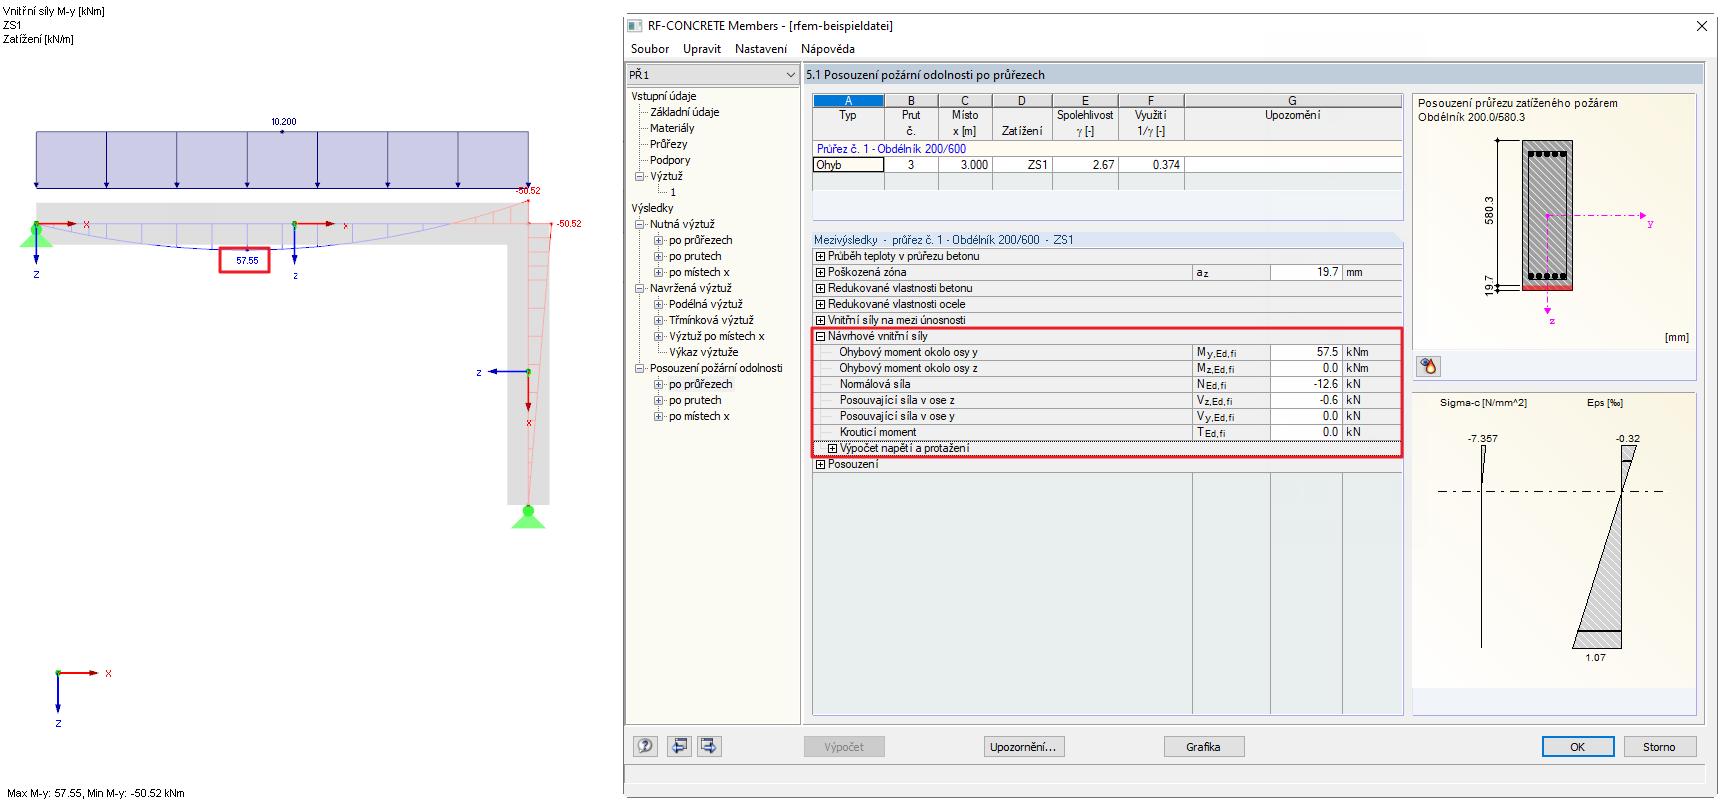Close the RF-CONCRETE Members dialog
The width and height of the screenshot is (1727, 806).
point(1701,26)
